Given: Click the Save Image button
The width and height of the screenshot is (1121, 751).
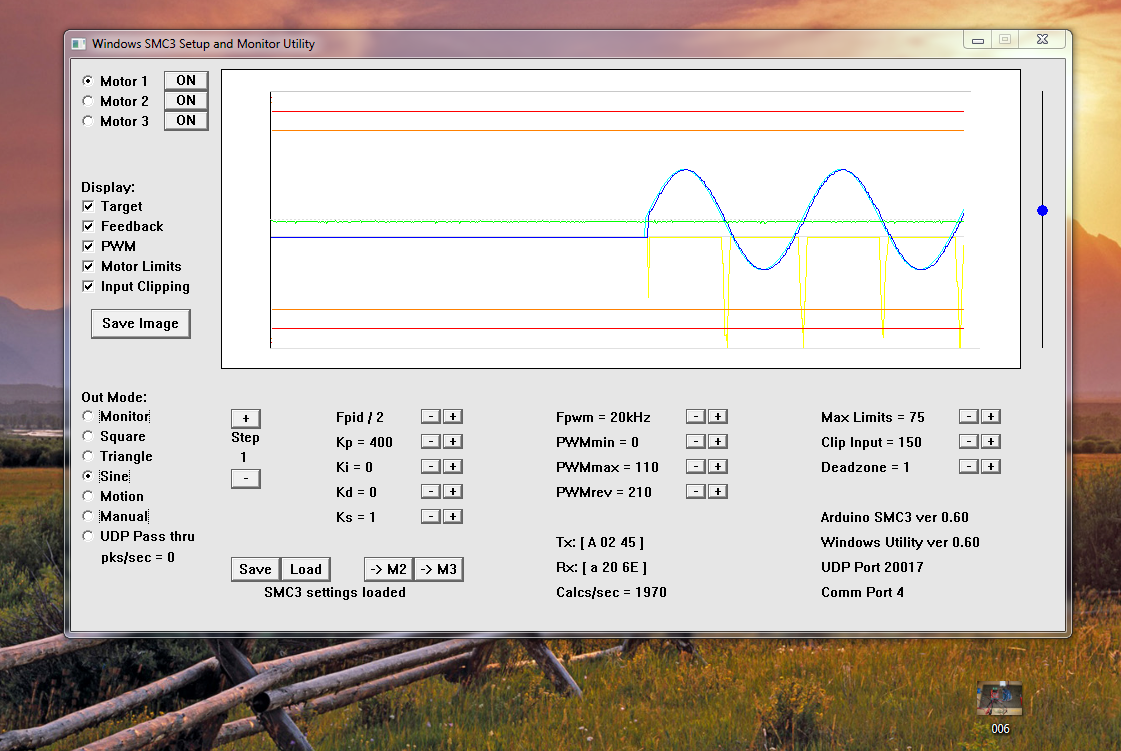Looking at the screenshot, I should point(140,324).
